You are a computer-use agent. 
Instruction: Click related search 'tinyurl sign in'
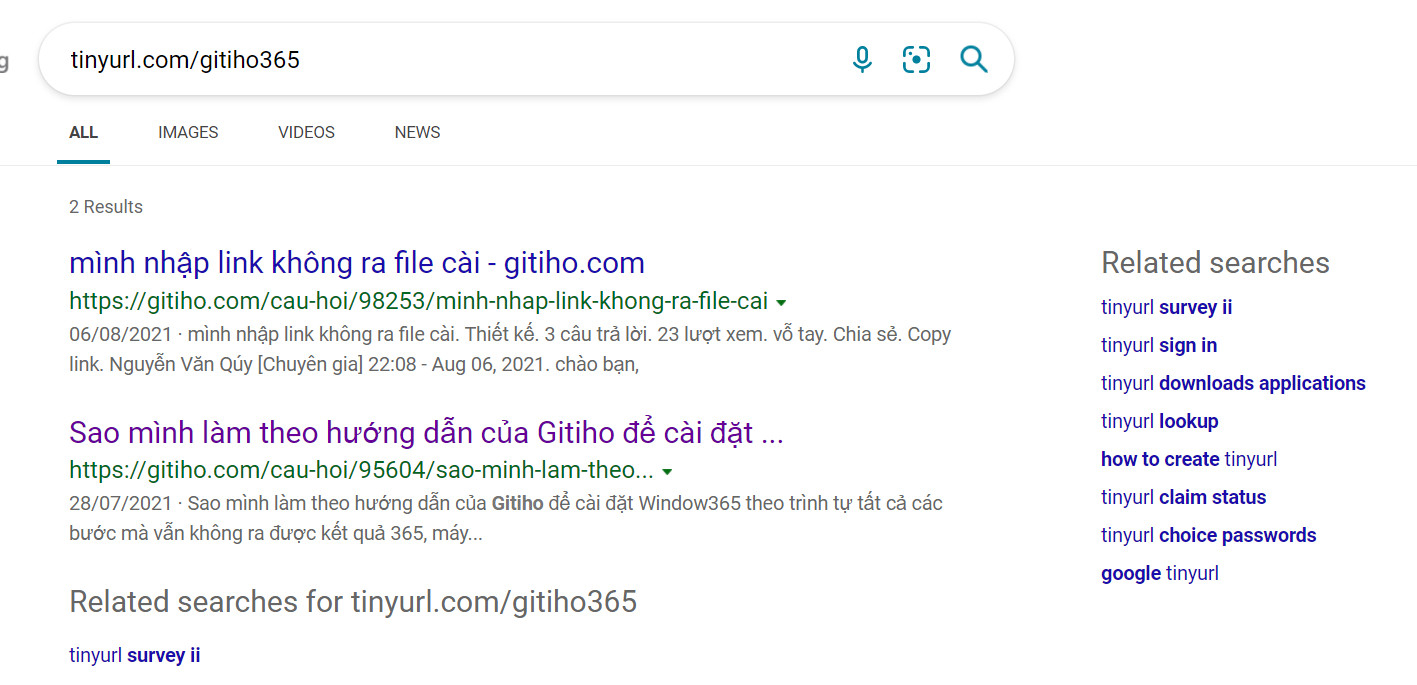click(x=1159, y=345)
